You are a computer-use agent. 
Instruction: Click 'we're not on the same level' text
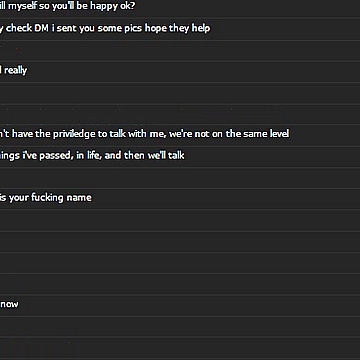click(229, 134)
